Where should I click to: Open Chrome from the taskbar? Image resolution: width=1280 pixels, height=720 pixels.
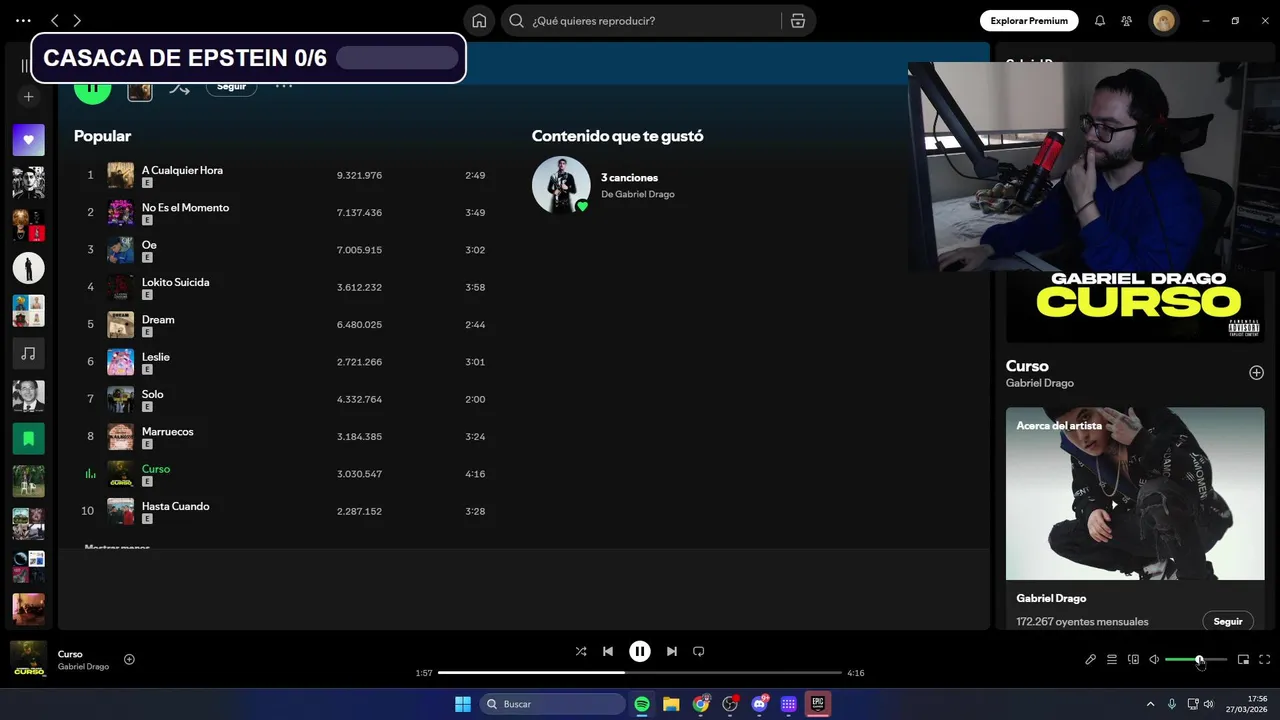[701, 704]
